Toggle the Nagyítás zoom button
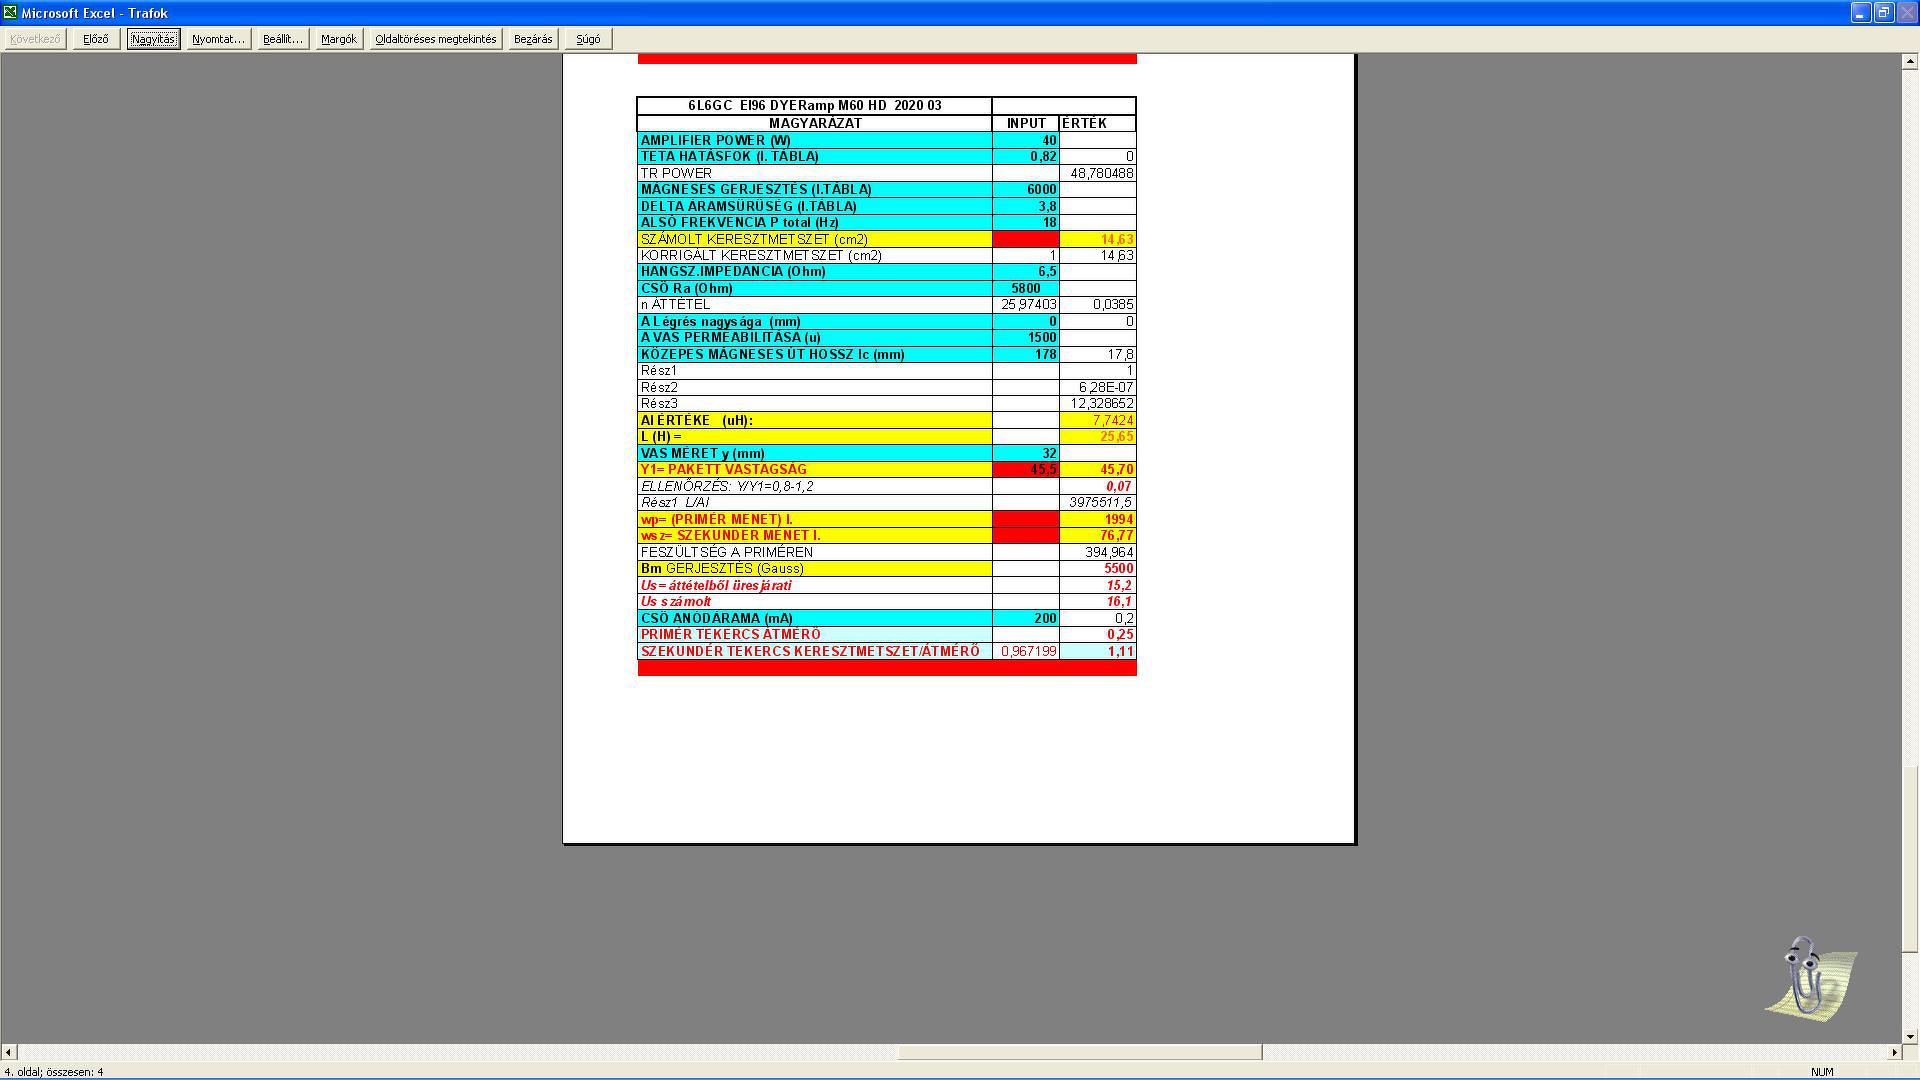The height and width of the screenshot is (1080, 1920). pos(153,39)
